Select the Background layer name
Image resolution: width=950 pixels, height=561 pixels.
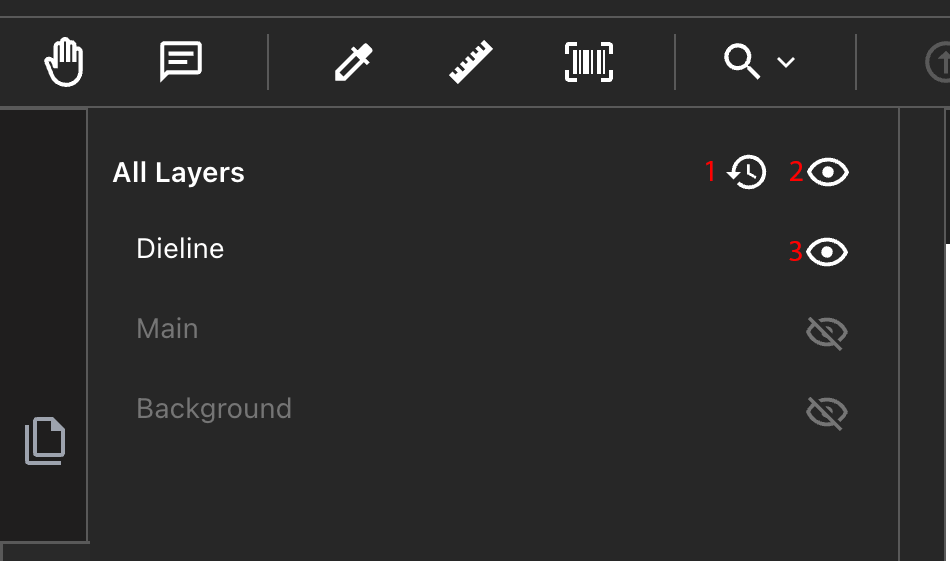[214, 409]
